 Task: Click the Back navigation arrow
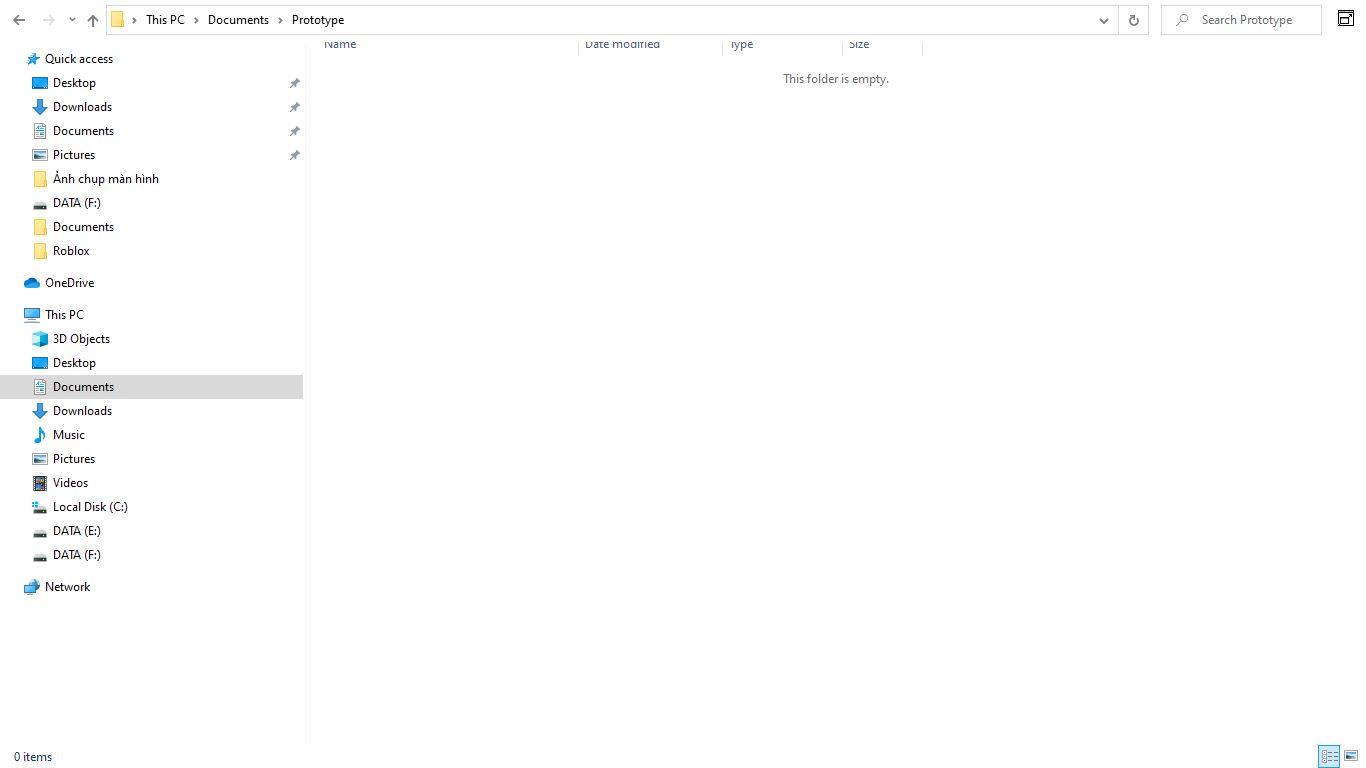pos(19,20)
